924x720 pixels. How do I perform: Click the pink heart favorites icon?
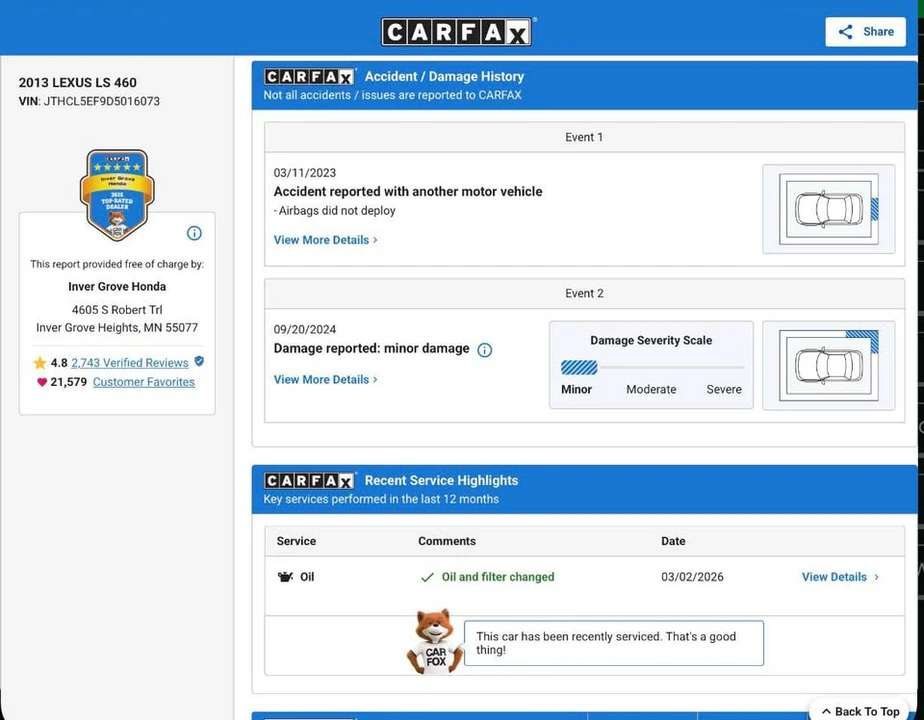[42, 382]
